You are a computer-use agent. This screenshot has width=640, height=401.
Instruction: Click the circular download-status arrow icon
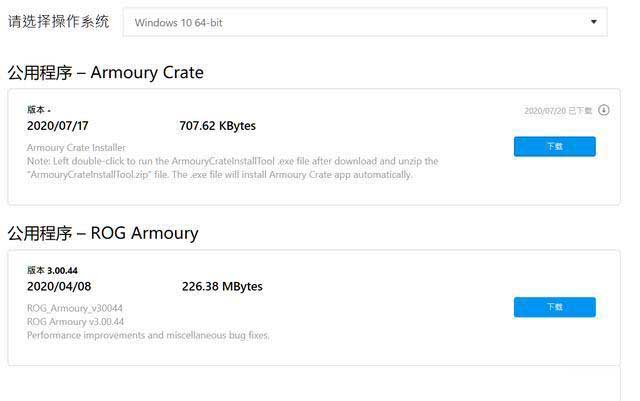click(x=604, y=110)
